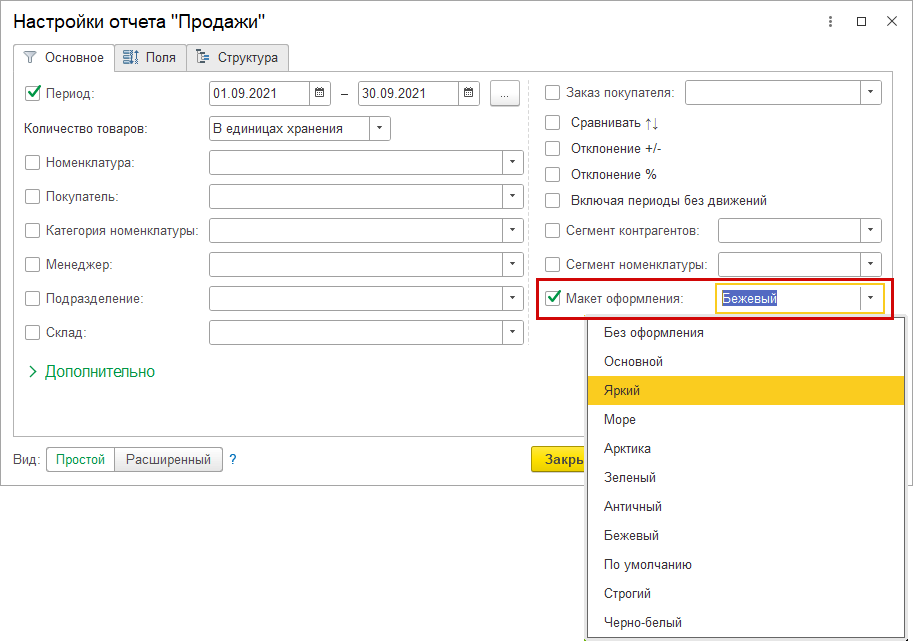Open the Количество товаров dropdown
The image size is (913, 641).
[380, 128]
